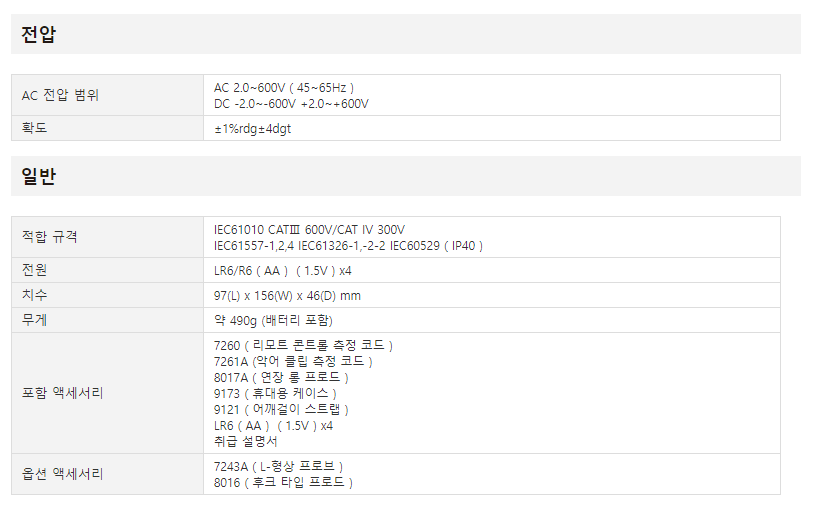Click the 일반 section heading
Viewport: 816px width, 508px height.
[39, 177]
